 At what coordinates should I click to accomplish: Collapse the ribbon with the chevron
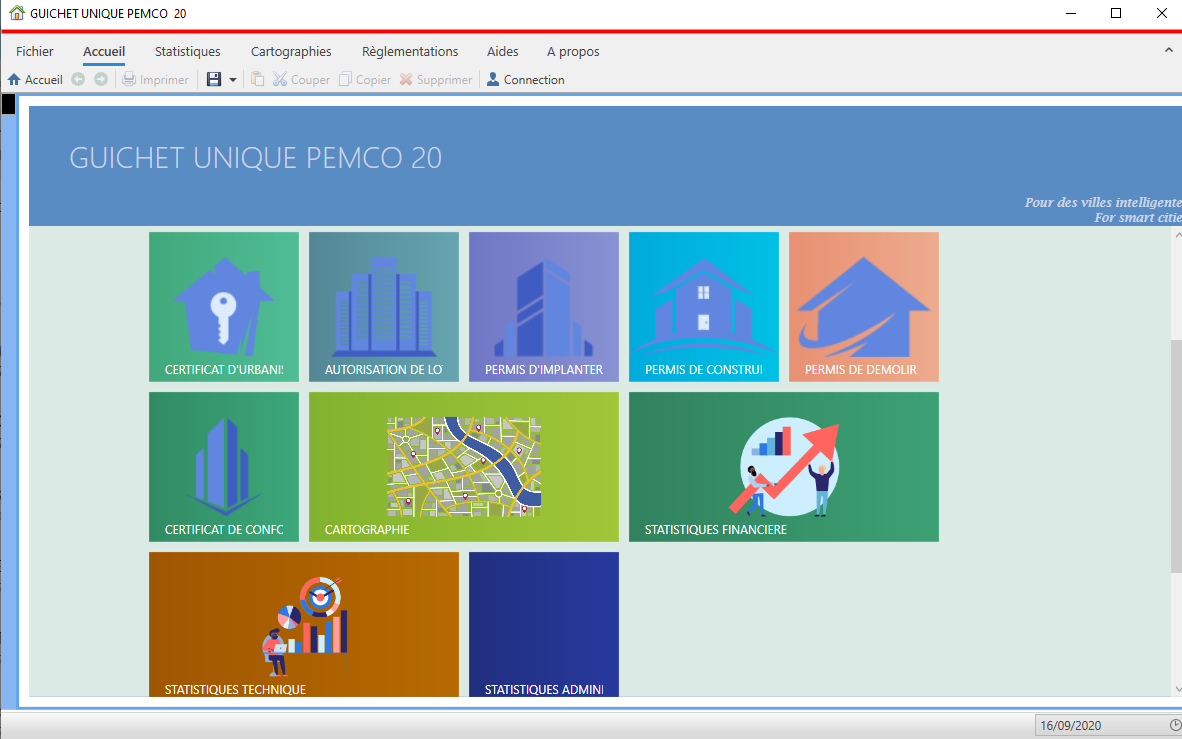(x=1169, y=51)
